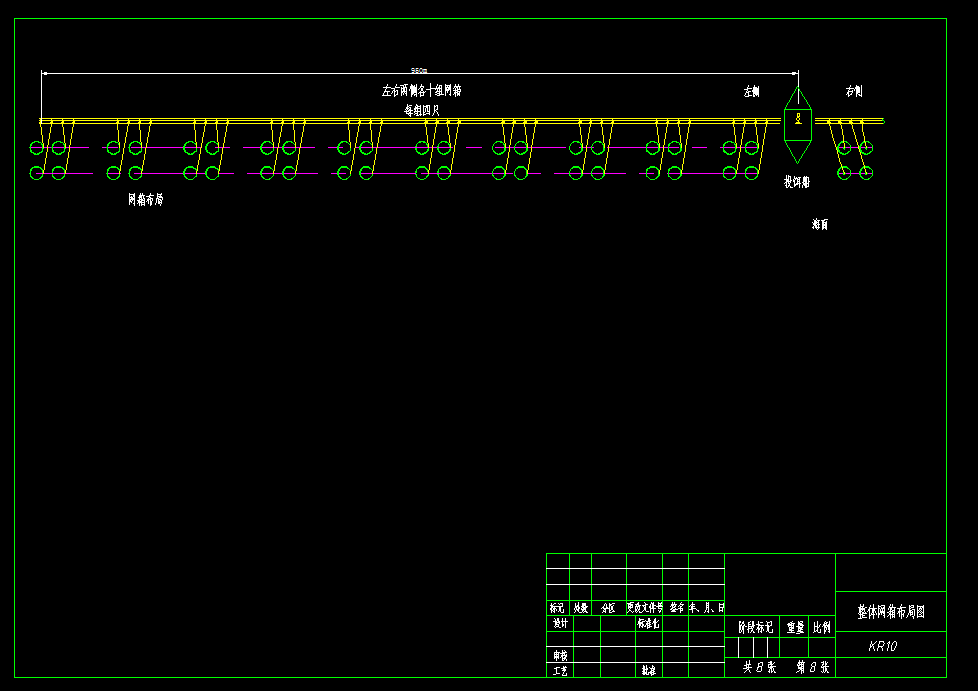978x691 pixels.
Task: Click the title '整体网箱布局图' in the title block
Action: (x=891, y=612)
